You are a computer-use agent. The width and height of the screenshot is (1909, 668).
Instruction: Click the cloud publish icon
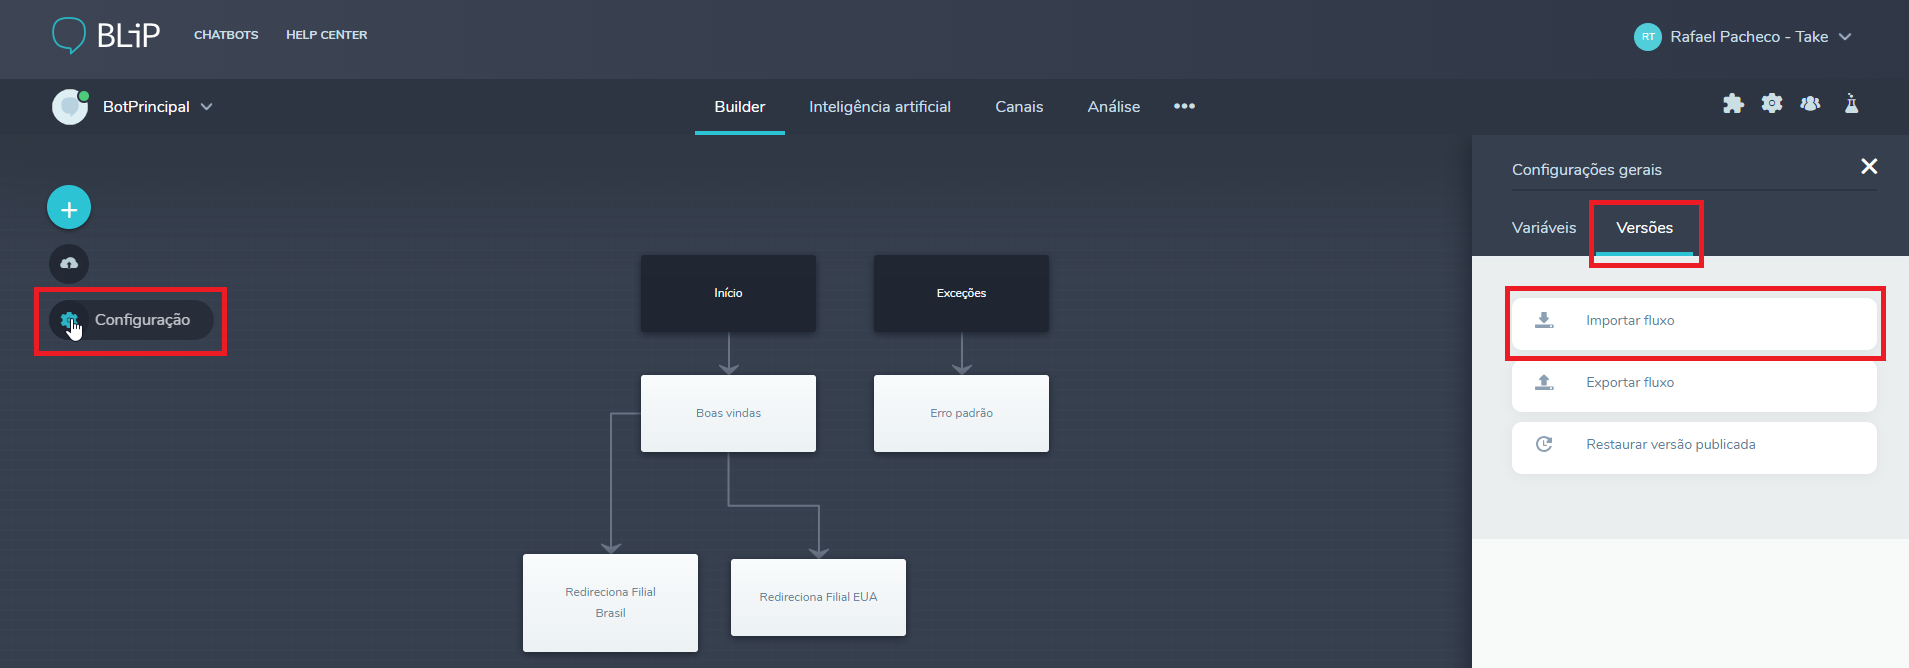[69, 264]
